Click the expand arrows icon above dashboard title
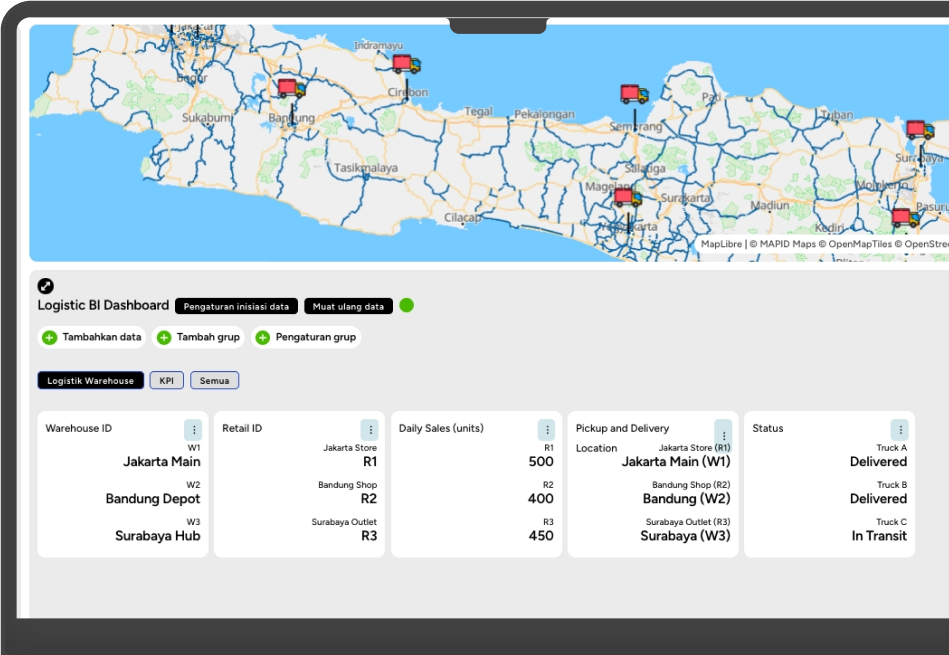This screenshot has width=949, height=655. tap(46, 286)
